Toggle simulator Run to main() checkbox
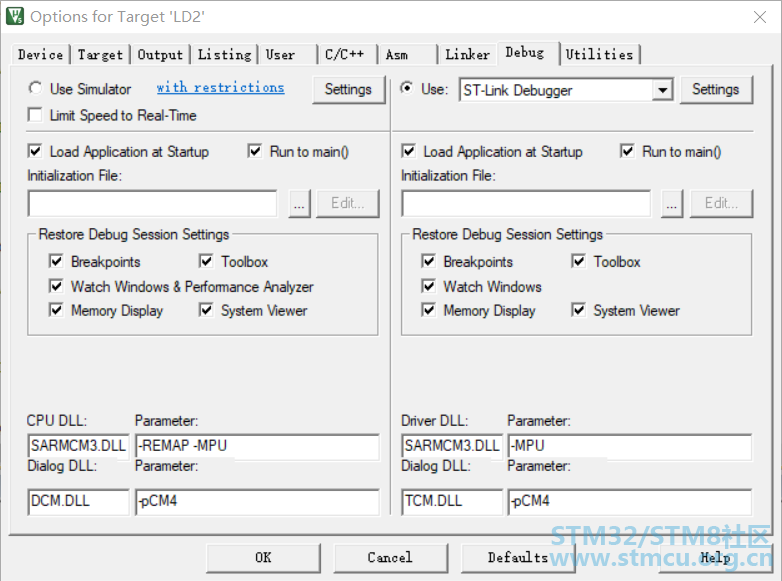Viewport: 782px width, 581px height. pyautogui.click(x=255, y=151)
